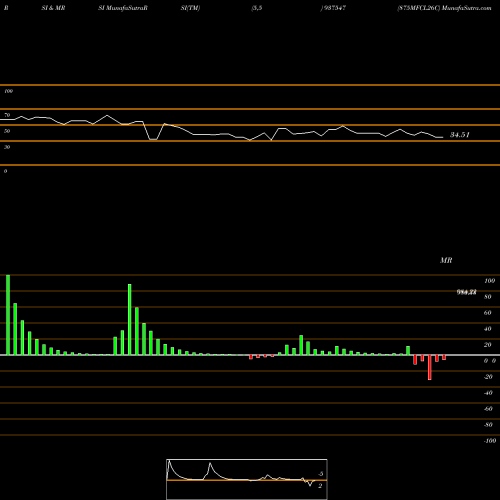500x500 pixels.
Task: Click the RSI axis label 50
Action: click(7, 131)
